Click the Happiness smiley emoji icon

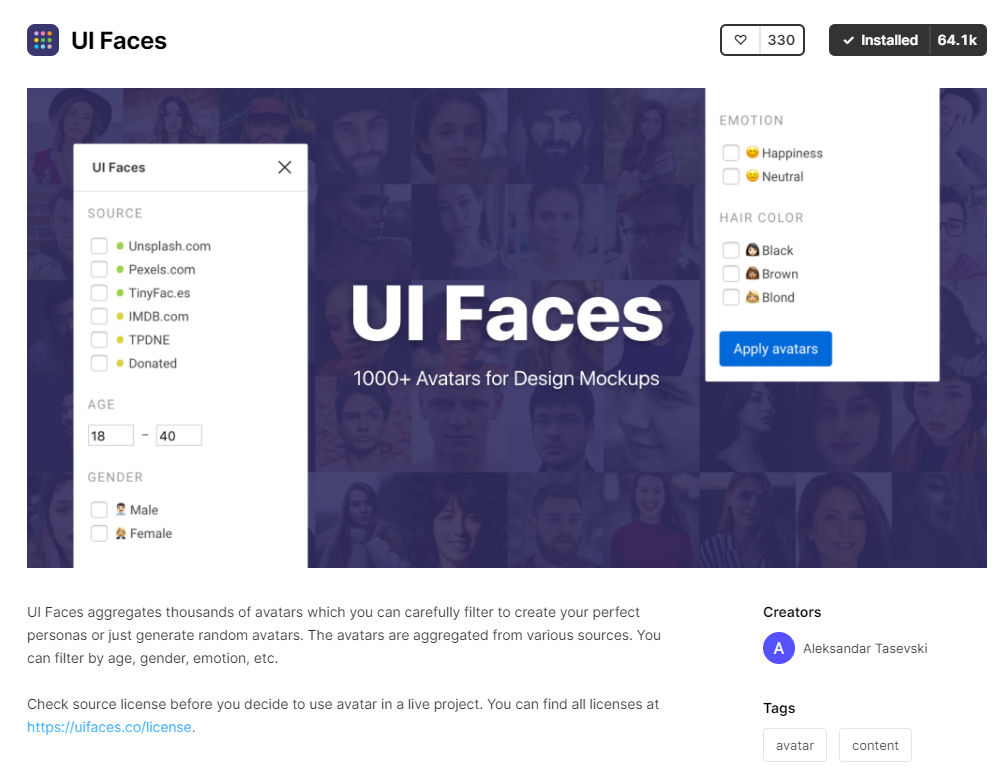(x=752, y=152)
